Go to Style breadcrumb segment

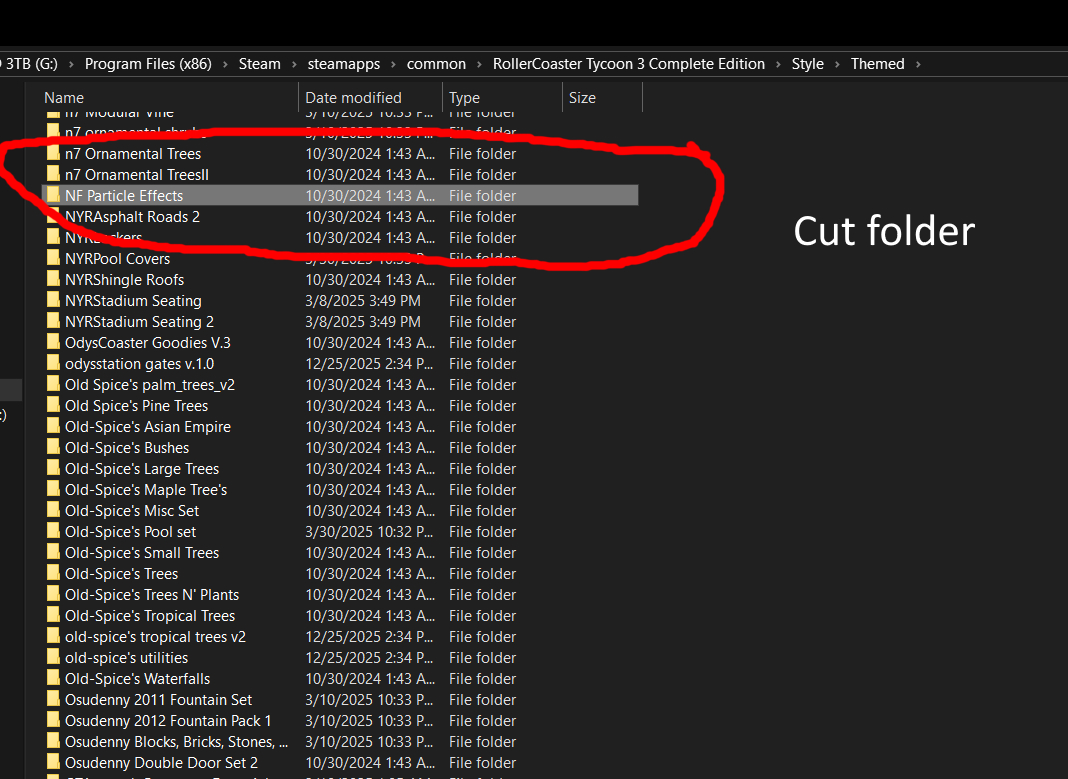808,64
